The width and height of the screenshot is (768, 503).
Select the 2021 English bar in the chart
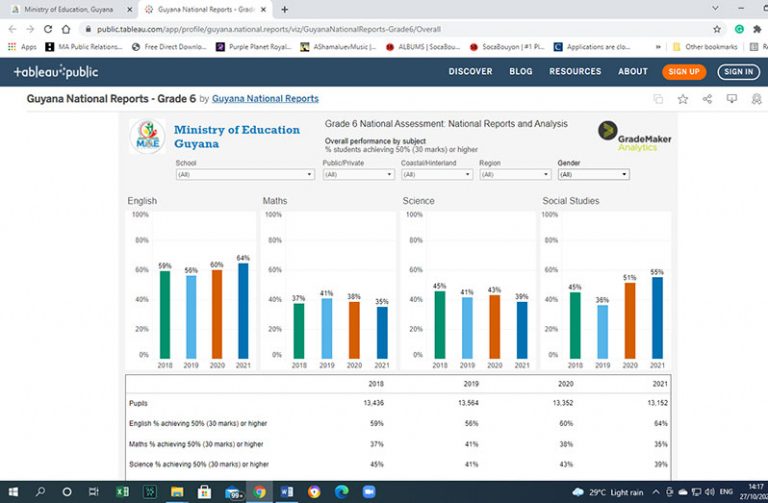(x=243, y=311)
